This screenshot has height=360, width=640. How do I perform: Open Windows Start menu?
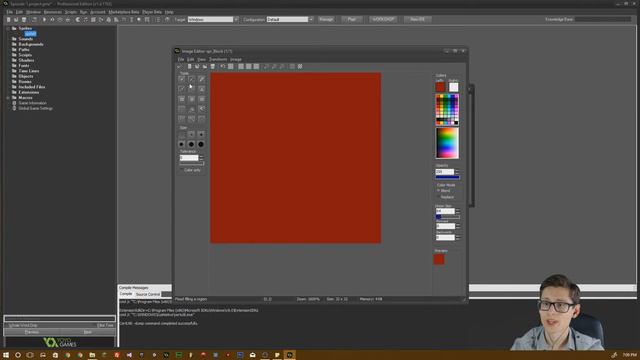[6, 355]
